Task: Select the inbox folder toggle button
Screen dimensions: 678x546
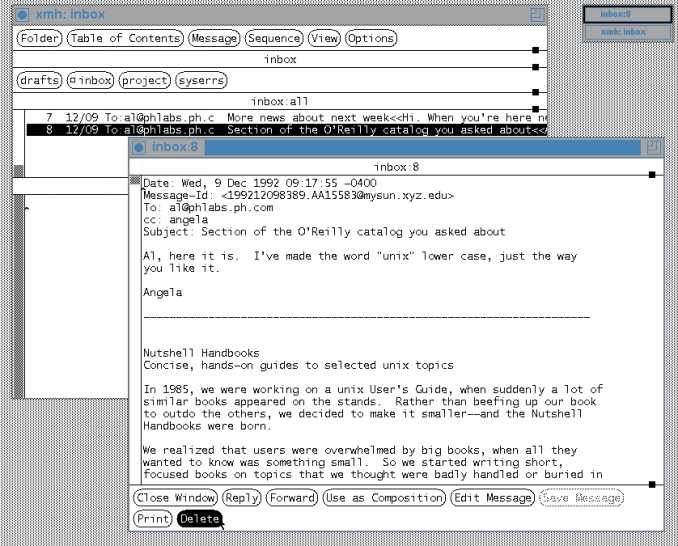Action: click(x=90, y=80)
